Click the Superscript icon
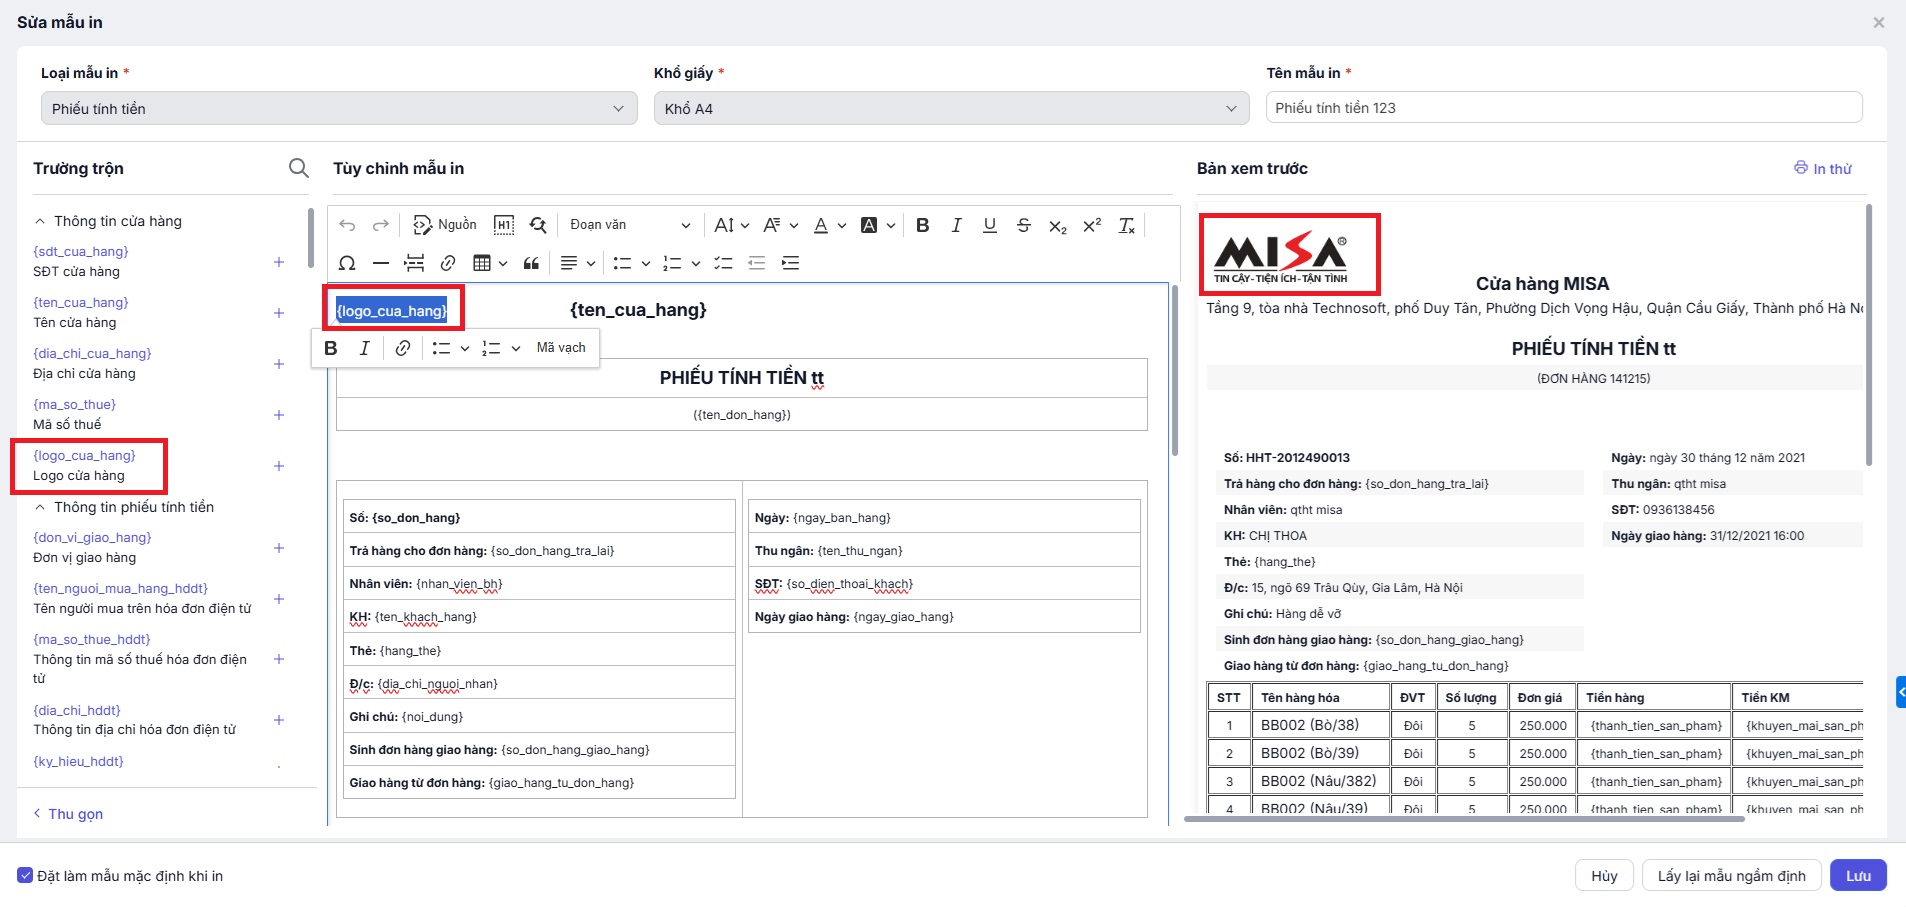Screen dimensions: 1906x907 [x=1092, y=225]
